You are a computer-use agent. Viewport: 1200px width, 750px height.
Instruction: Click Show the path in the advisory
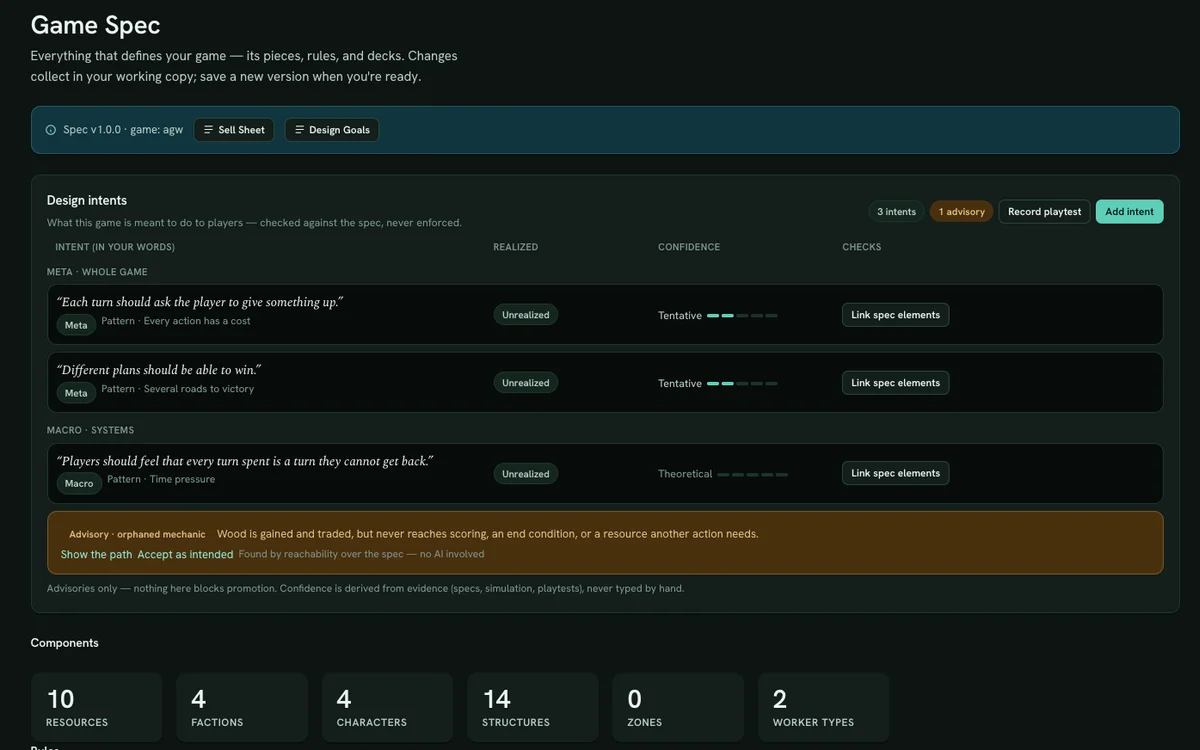pos(96,554)
